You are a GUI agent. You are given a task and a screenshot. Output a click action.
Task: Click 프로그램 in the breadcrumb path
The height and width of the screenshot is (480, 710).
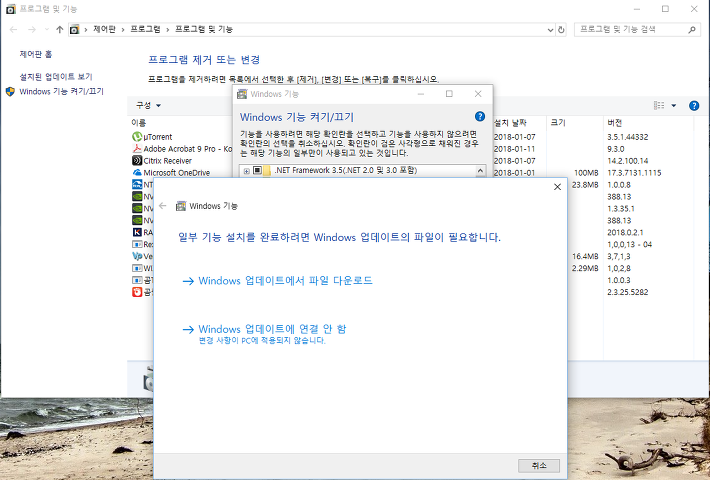coord(145,29)
